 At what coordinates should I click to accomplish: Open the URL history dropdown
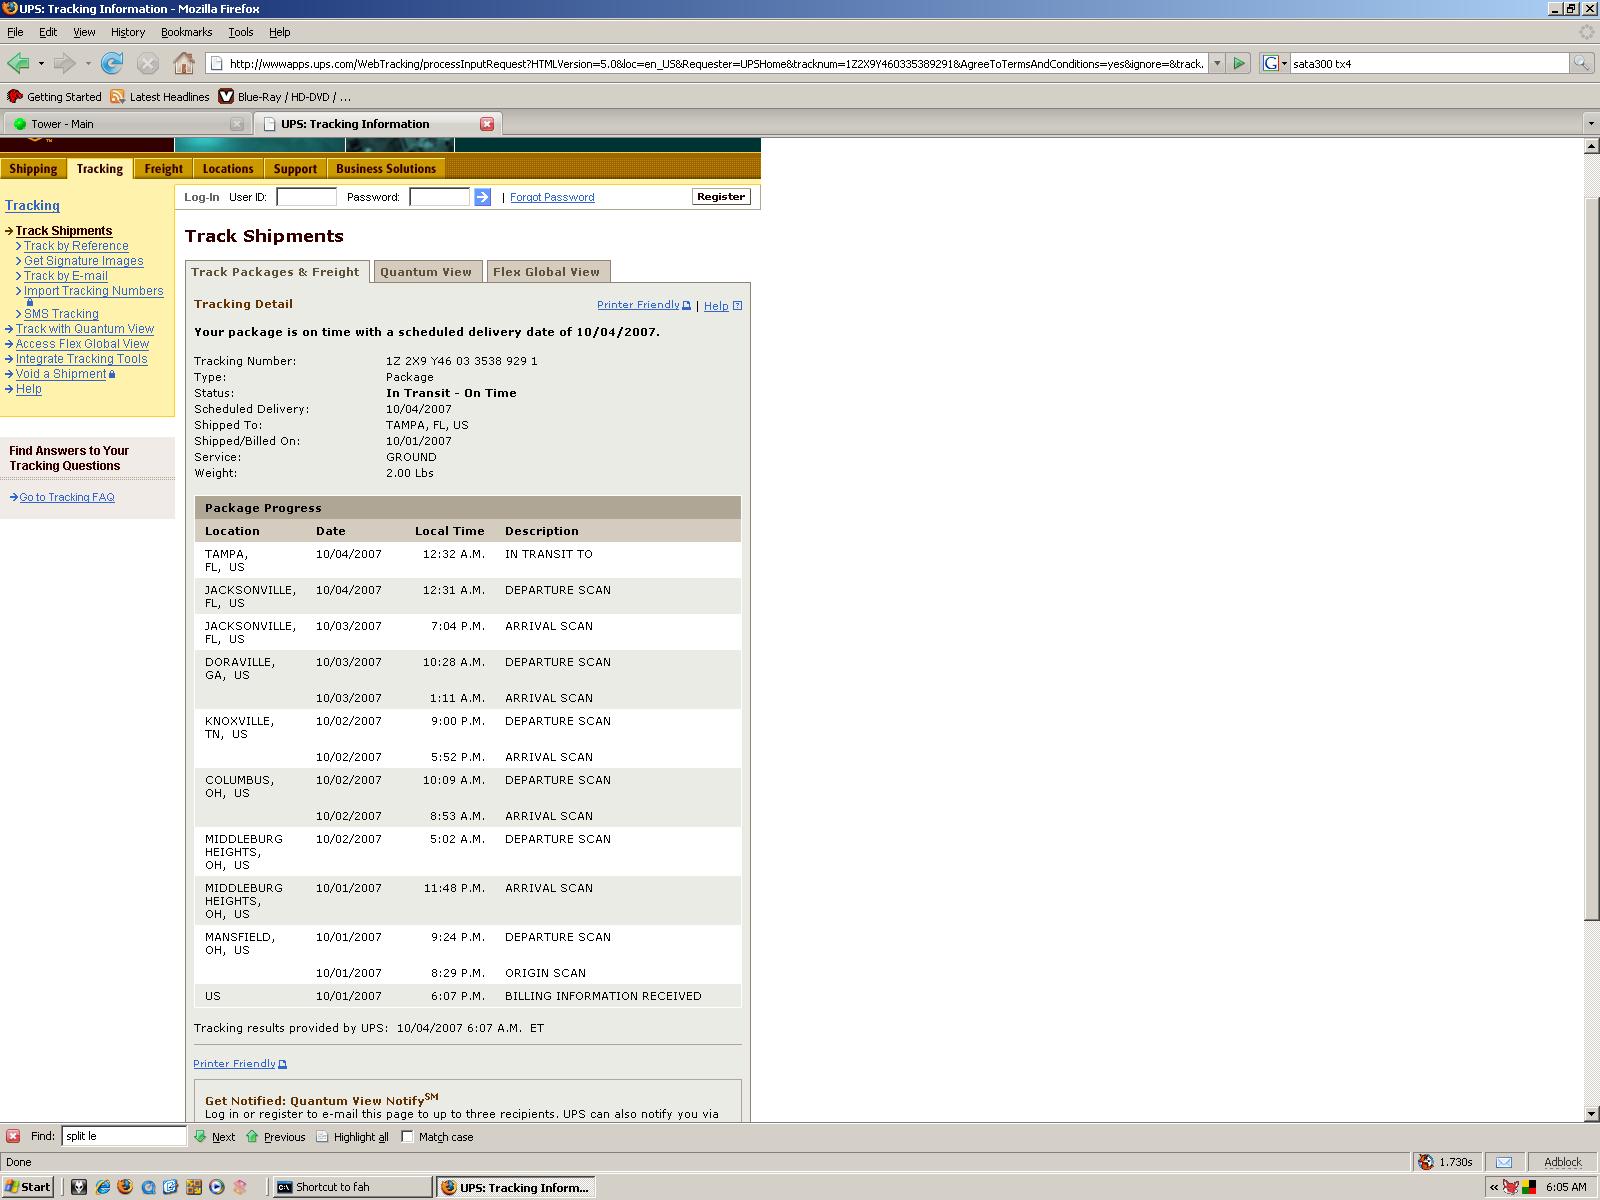(x=1217, y=64)
